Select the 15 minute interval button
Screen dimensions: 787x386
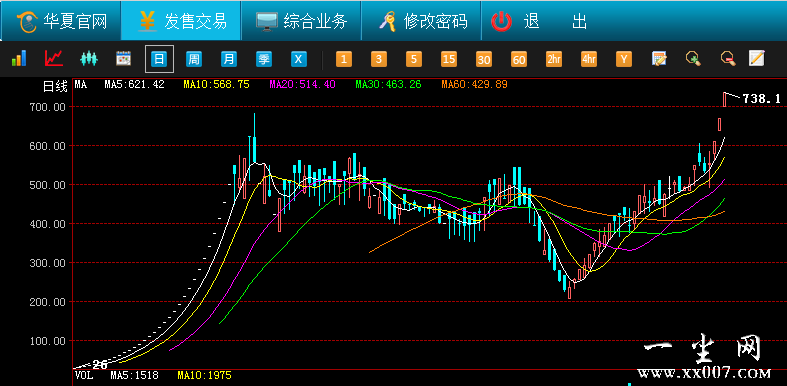click(449, 59)
